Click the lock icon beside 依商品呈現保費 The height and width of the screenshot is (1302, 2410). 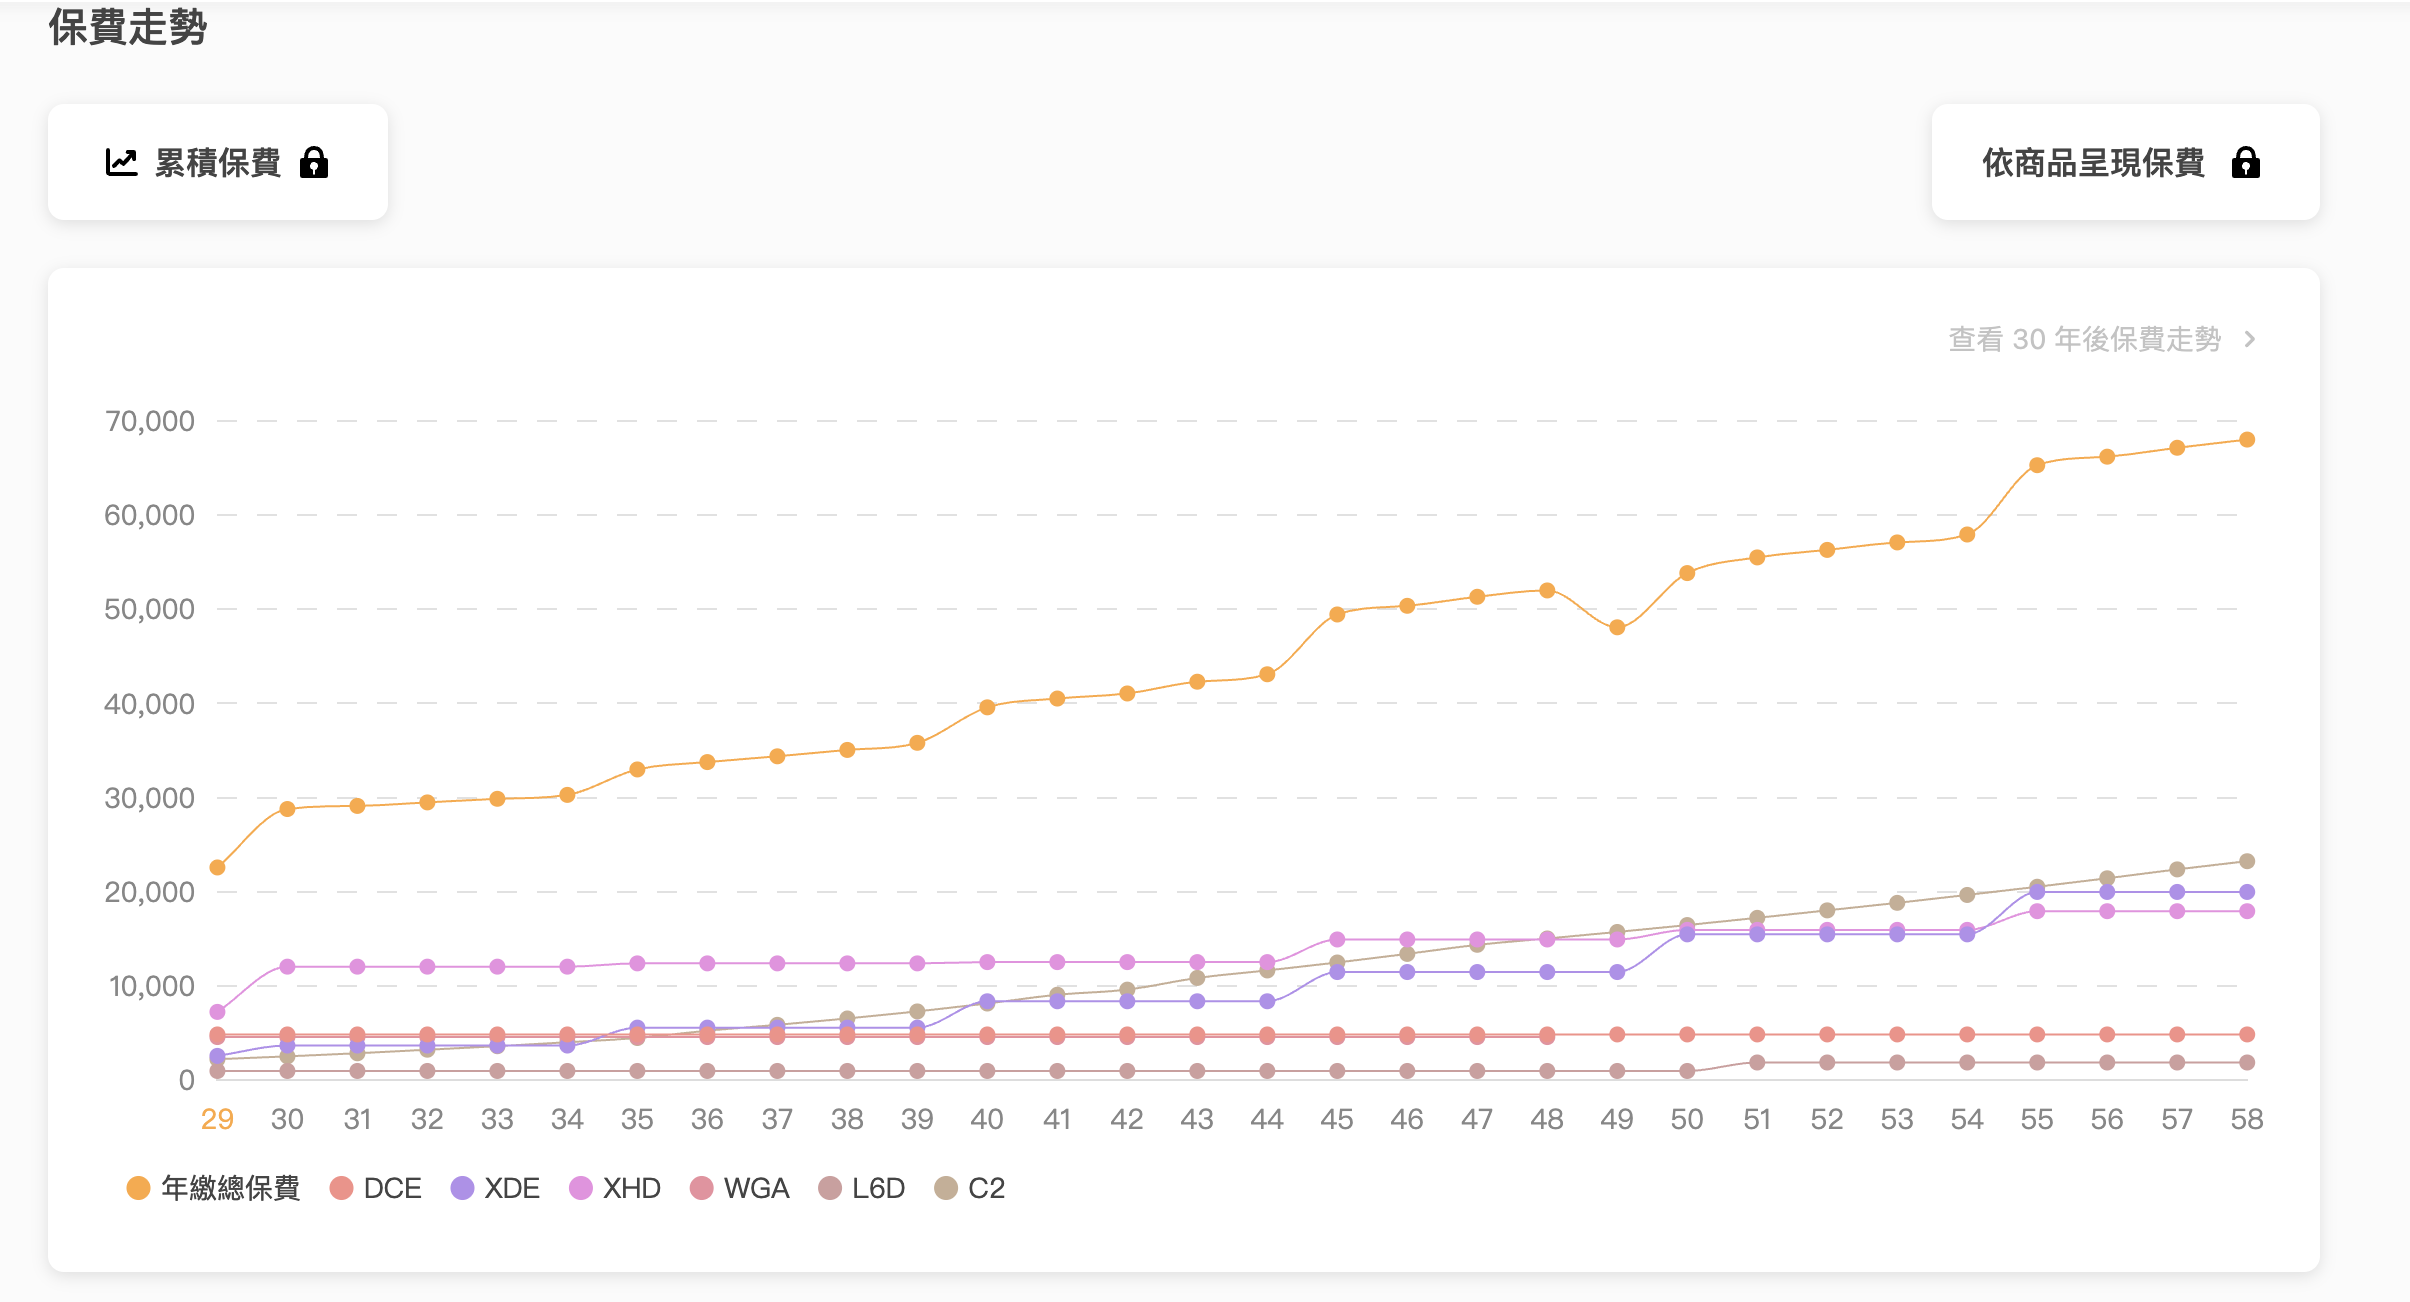click(2246, 162)
